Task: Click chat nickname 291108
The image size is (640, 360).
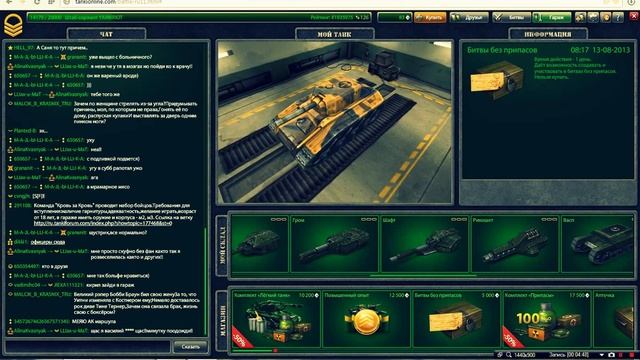Action: point(22,205)
